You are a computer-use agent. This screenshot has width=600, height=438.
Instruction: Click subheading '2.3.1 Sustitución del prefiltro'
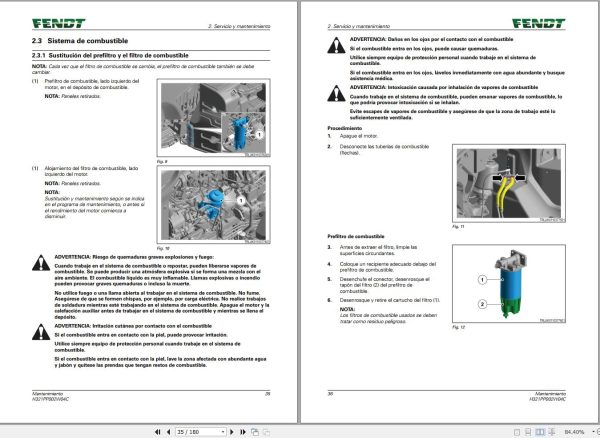coord(110,55)
